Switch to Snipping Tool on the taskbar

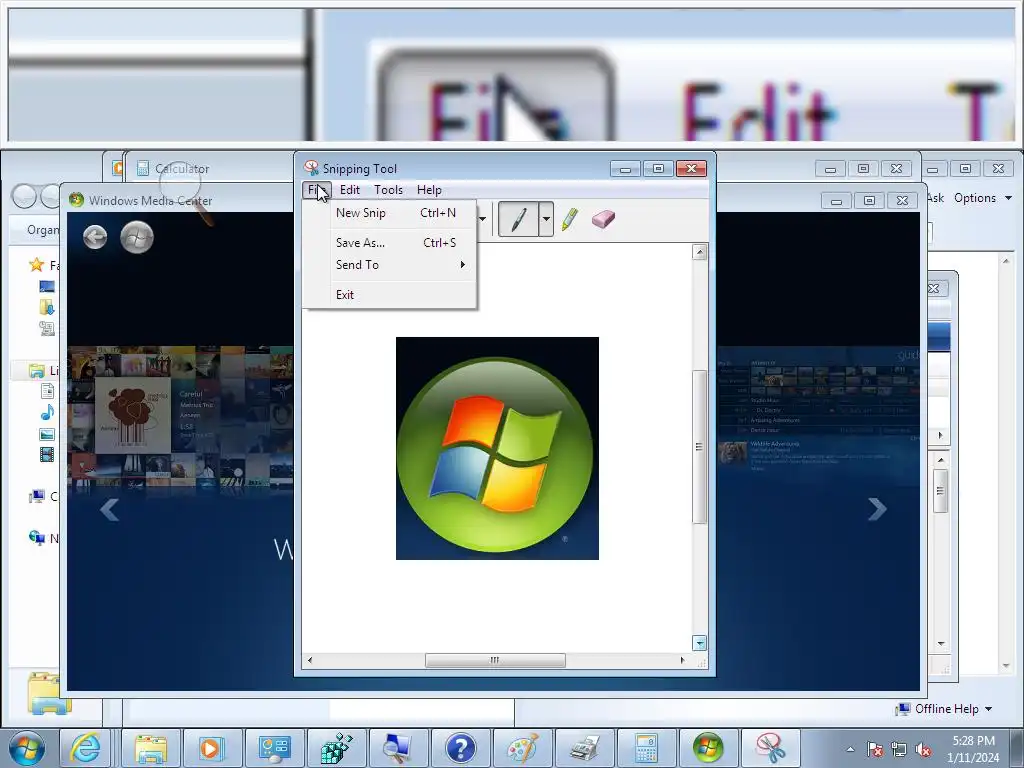(x=771, y=748)
